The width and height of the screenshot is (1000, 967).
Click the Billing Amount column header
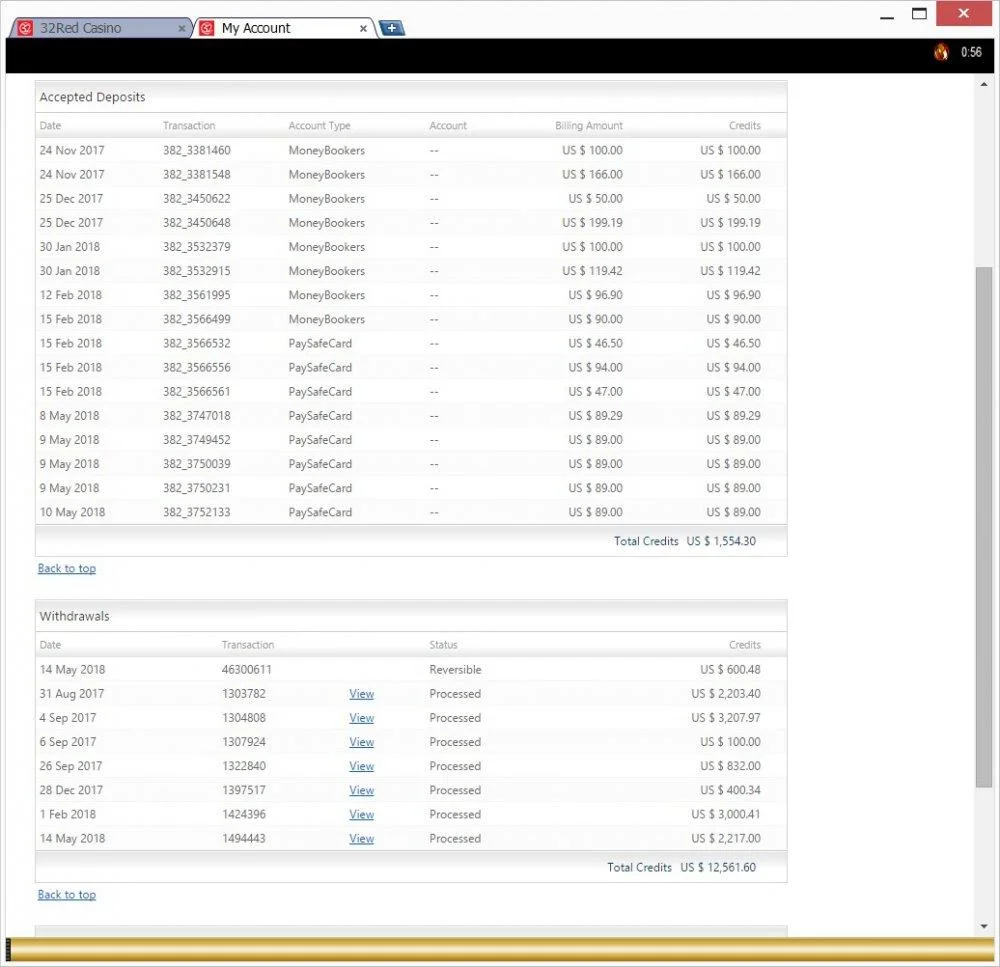pos(589,126)
